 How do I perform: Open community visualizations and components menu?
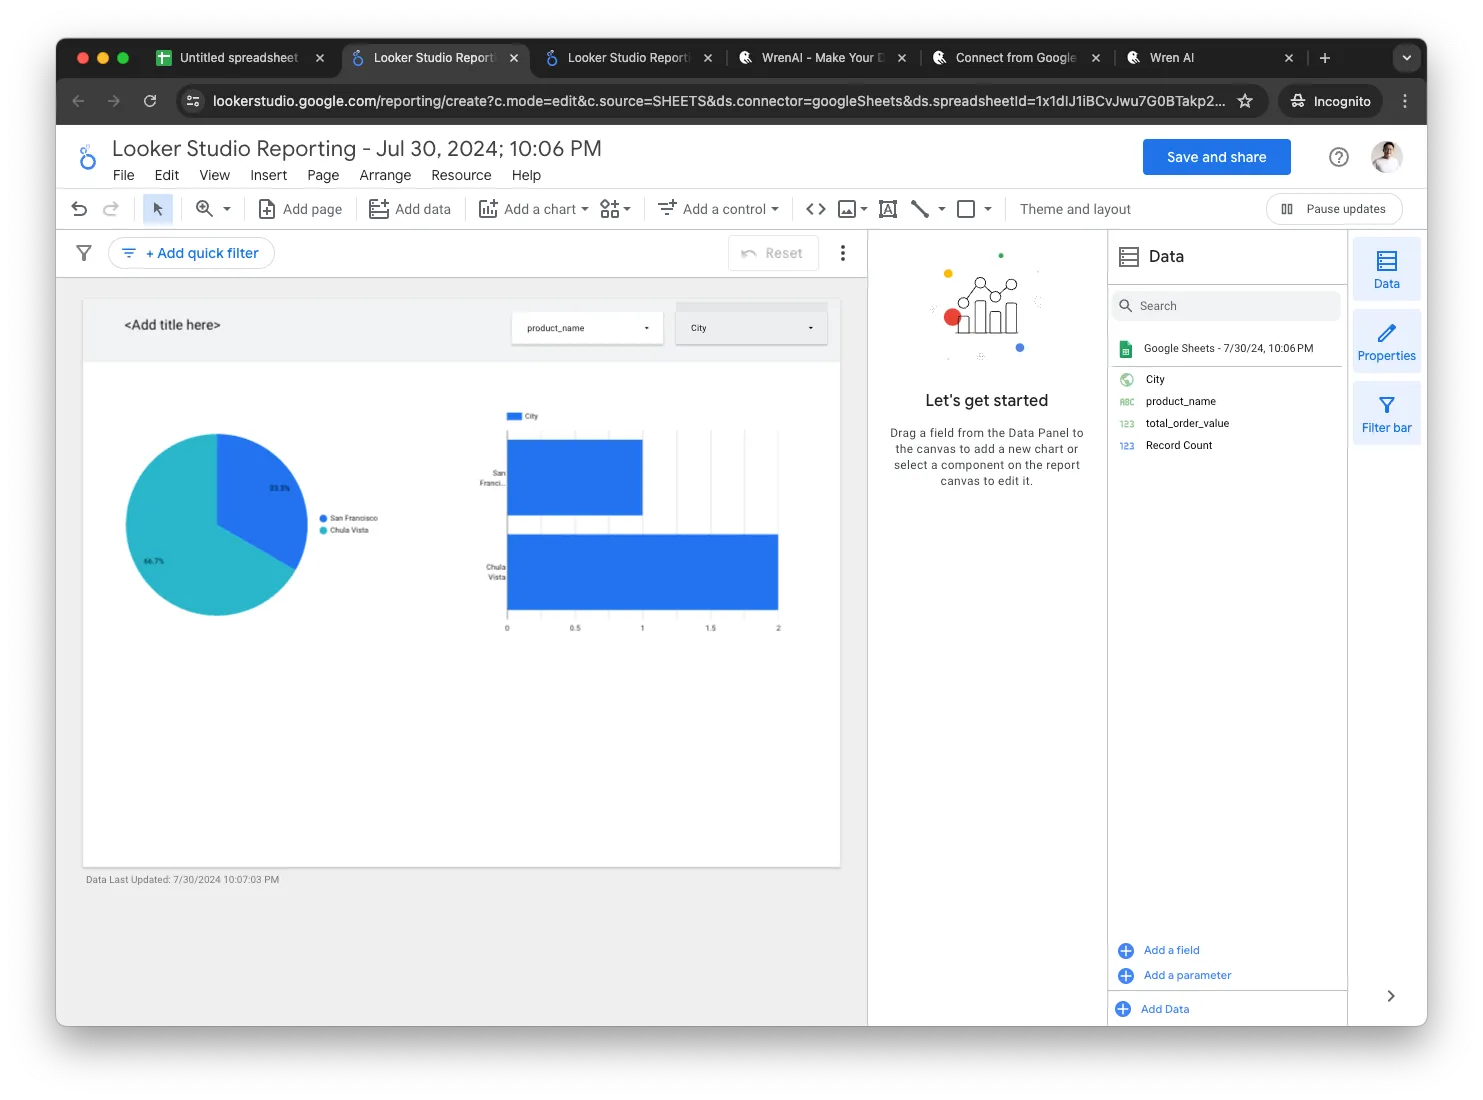point(615,209)
